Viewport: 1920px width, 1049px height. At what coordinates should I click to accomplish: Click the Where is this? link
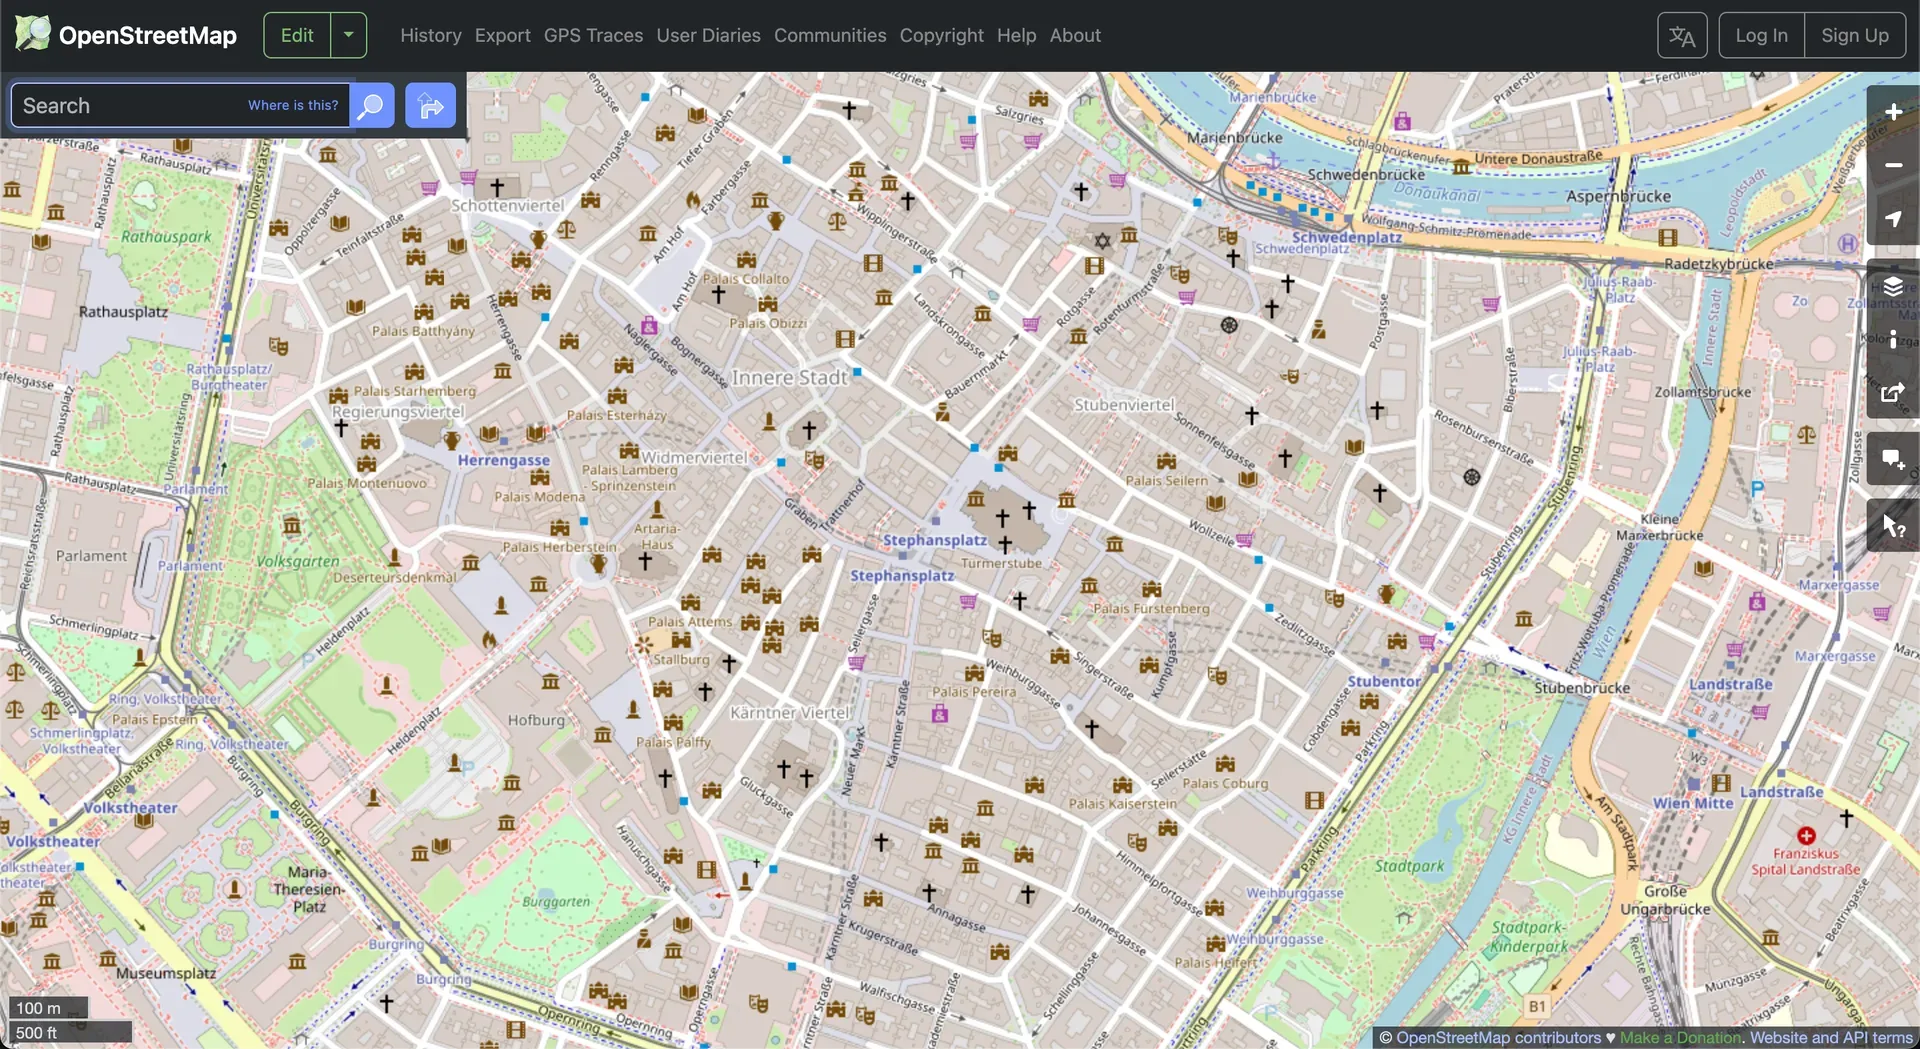point(291,105)
